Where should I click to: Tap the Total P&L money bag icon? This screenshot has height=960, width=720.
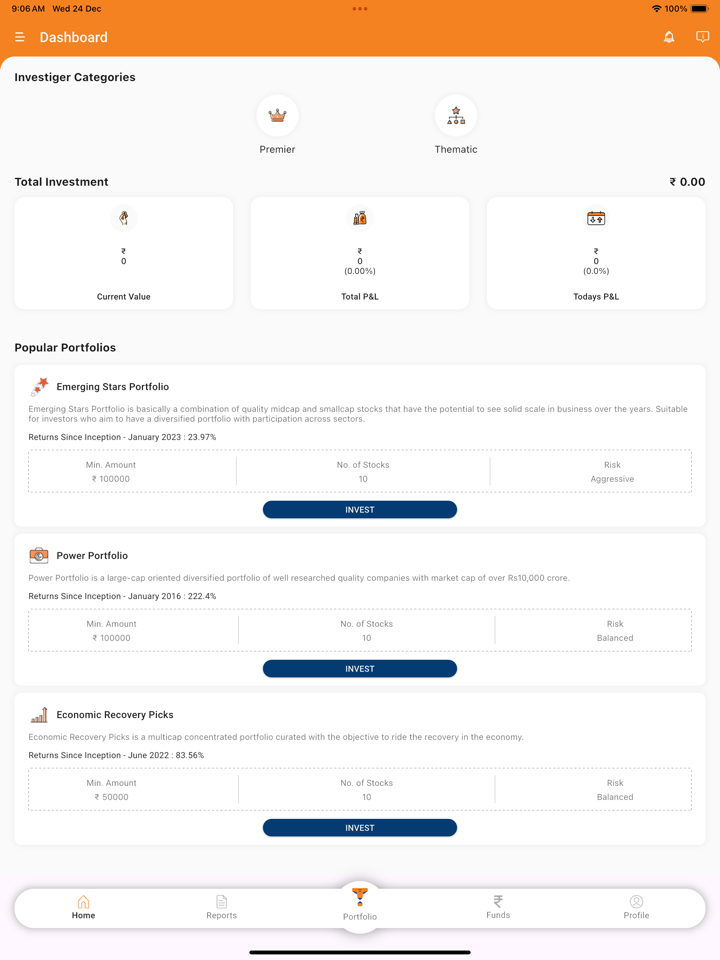click(360, 218)
